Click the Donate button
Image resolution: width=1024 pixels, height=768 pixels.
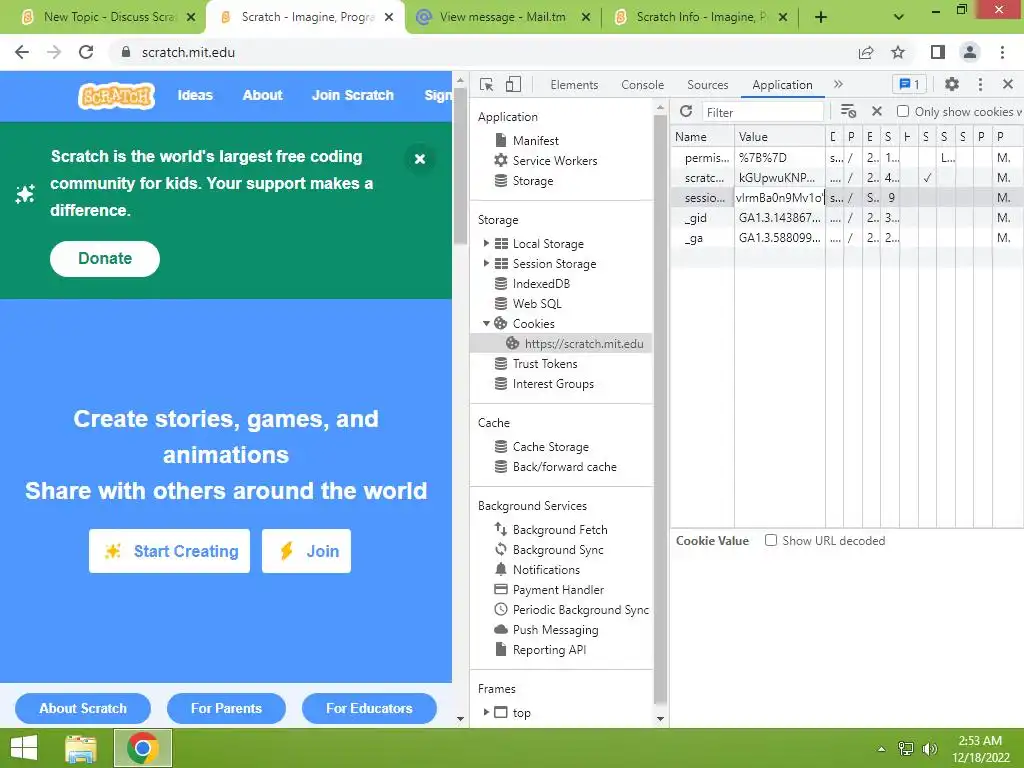pyautogui.click(x=104, y=259)
